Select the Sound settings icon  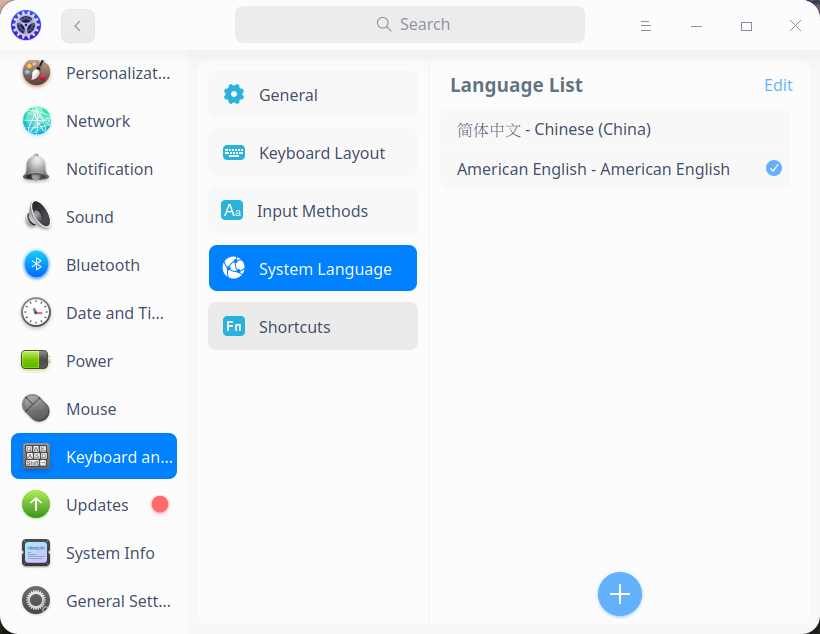point(36,217)
